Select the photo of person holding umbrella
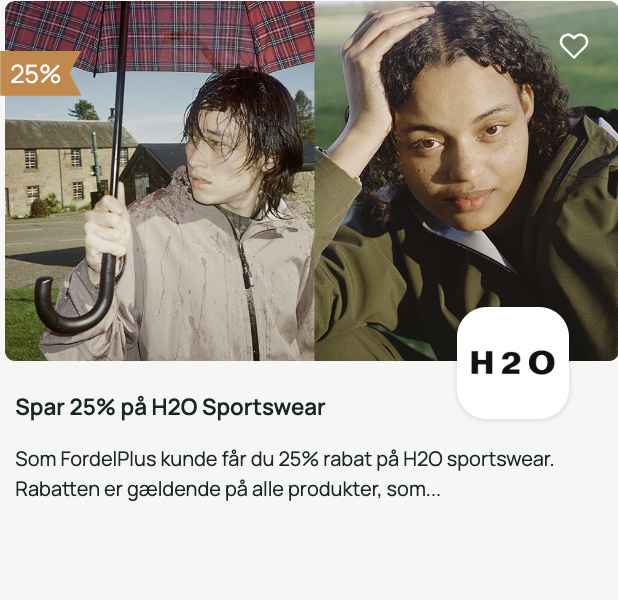Viewport: 618px width, 600px height. click(x=160, y=181)
